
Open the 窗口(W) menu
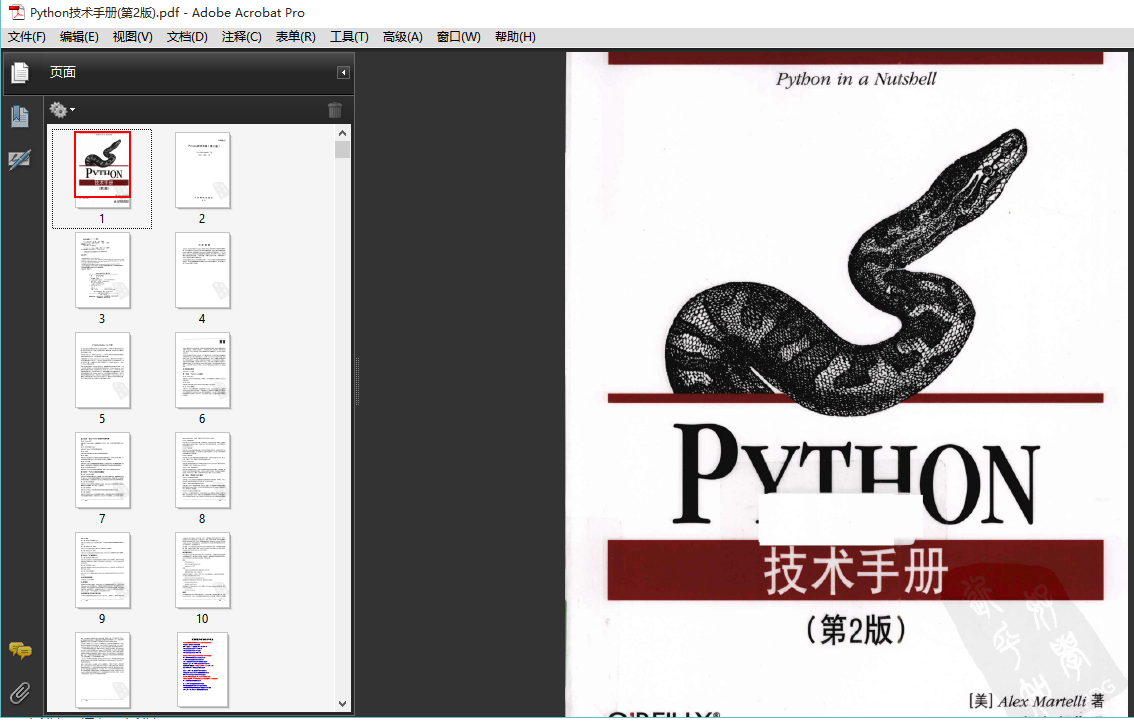pyautogui.click(x=459, y=37)
